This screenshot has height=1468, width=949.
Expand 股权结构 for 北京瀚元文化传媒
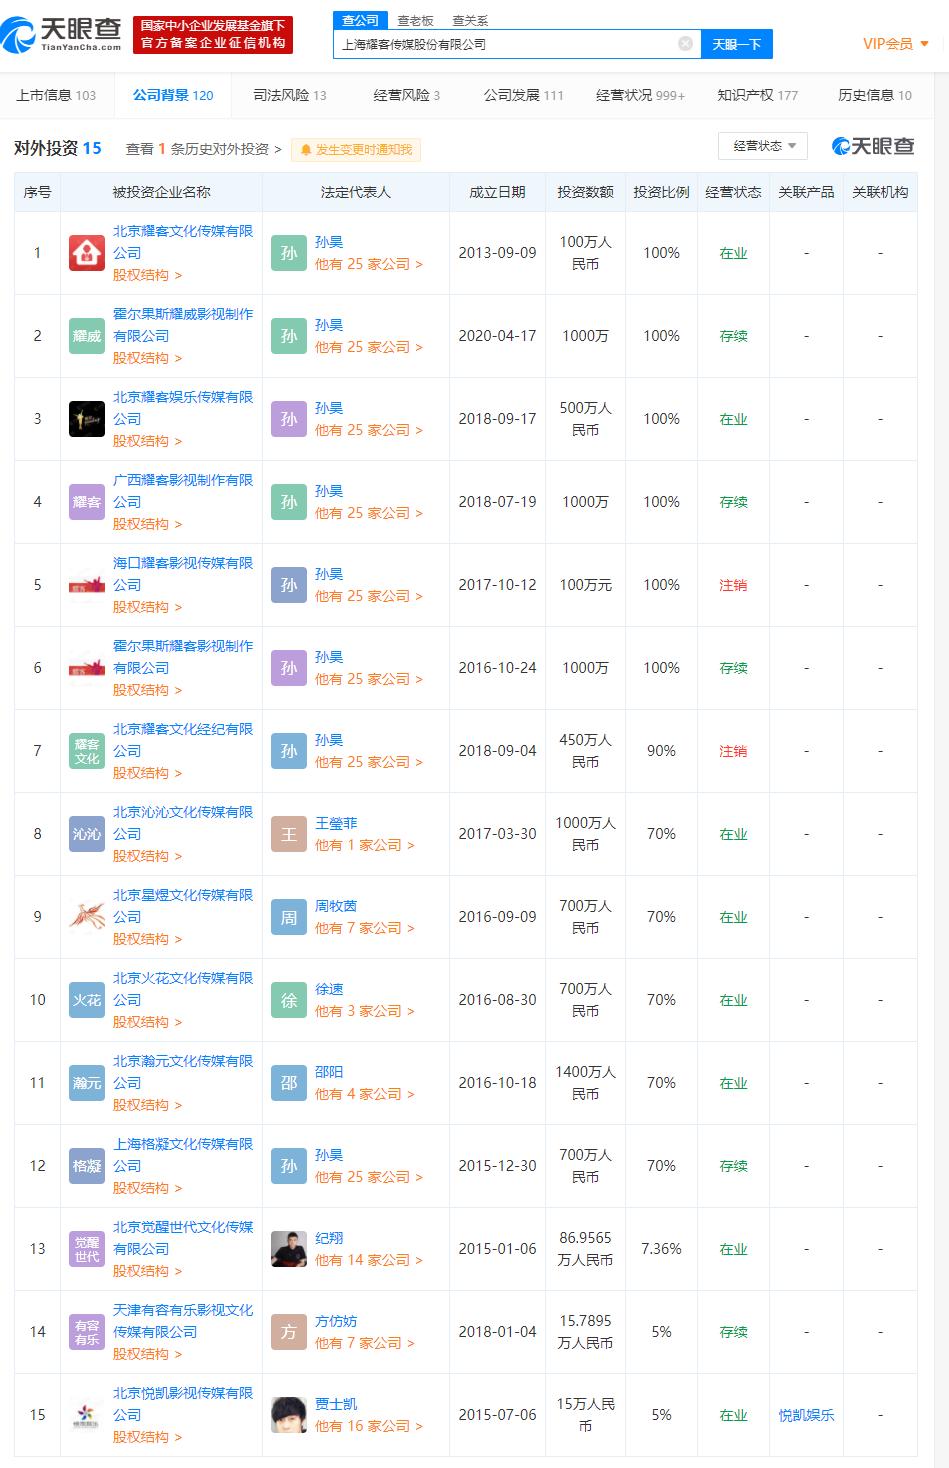(147, 1105)
